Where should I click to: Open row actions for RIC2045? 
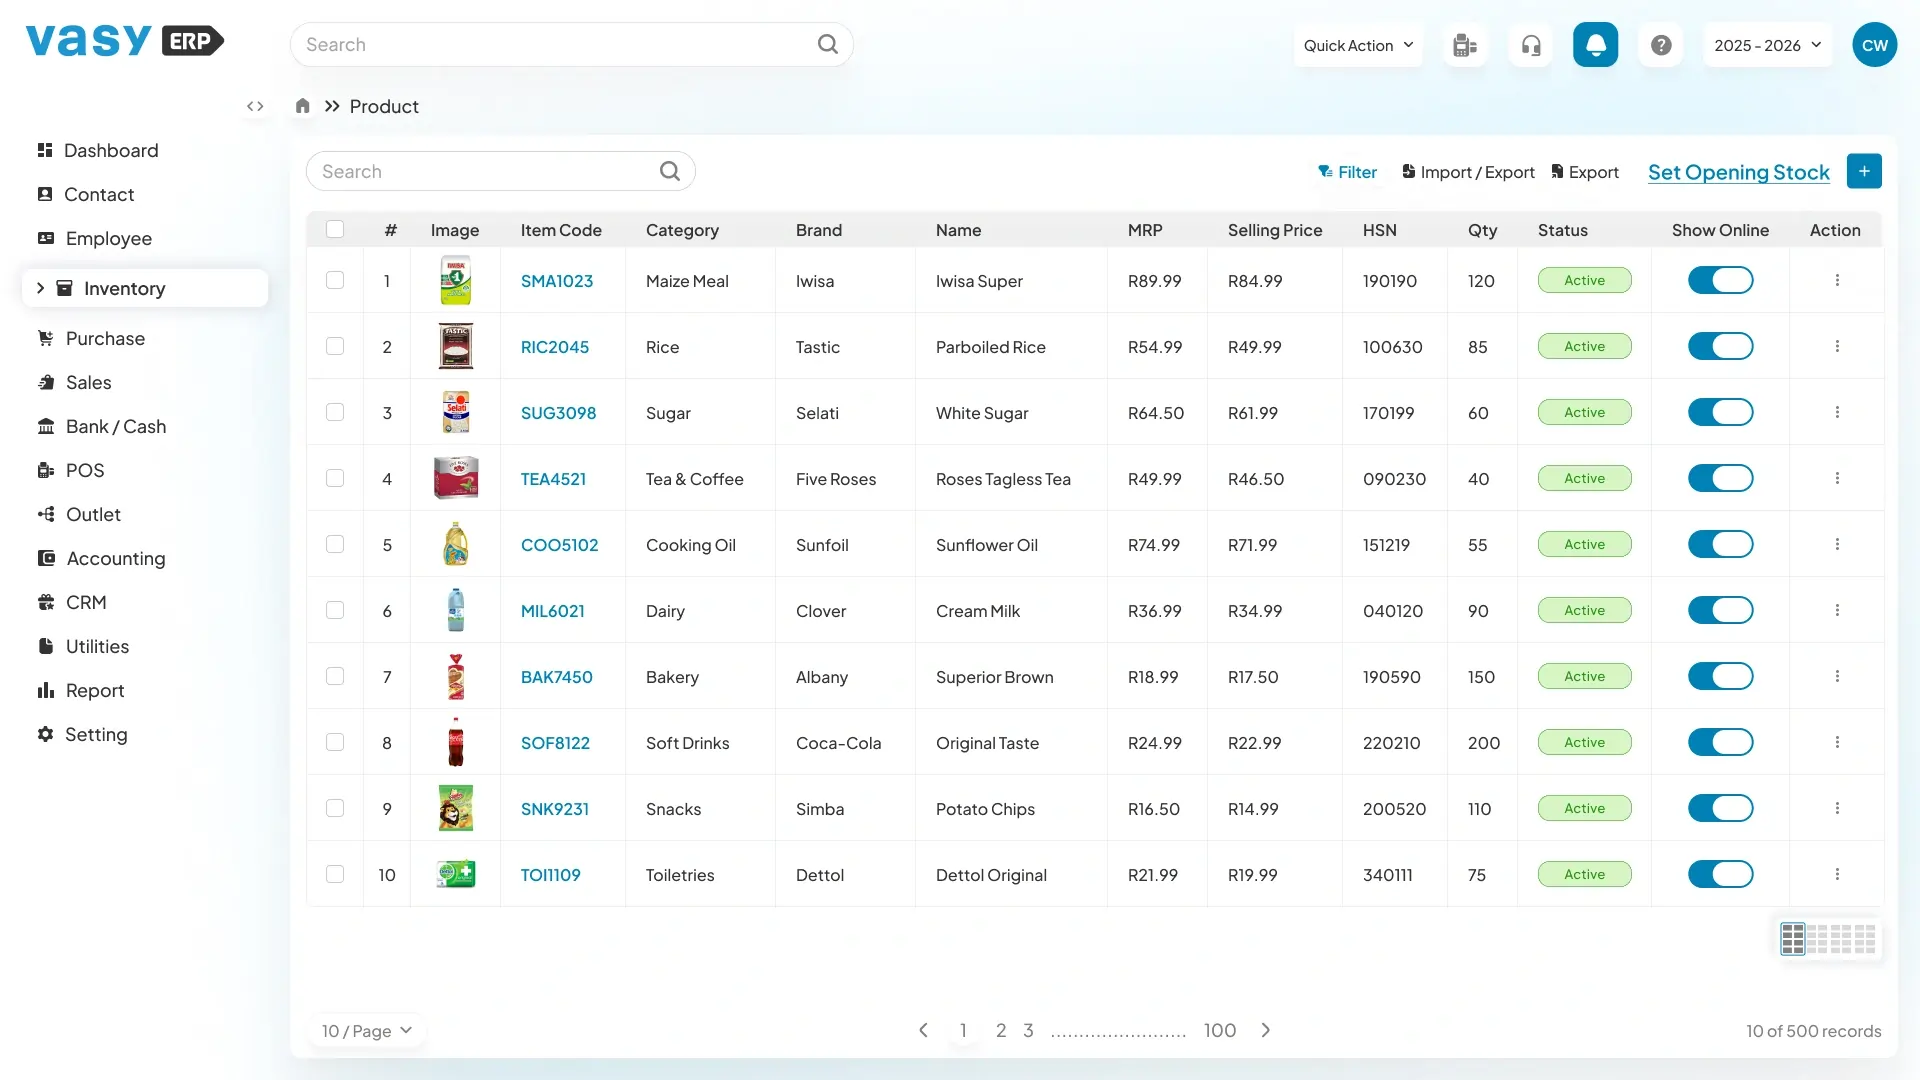tap(1837, 346)
